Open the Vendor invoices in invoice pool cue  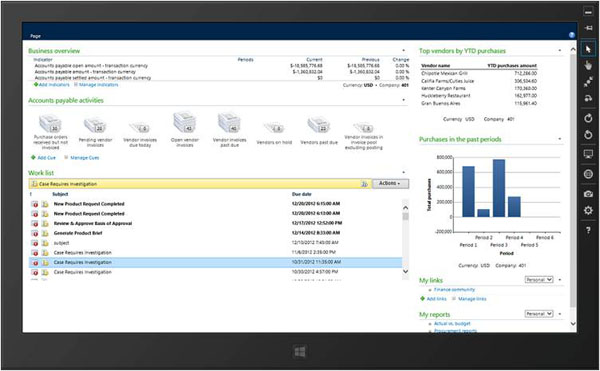[x=364, y=135]
